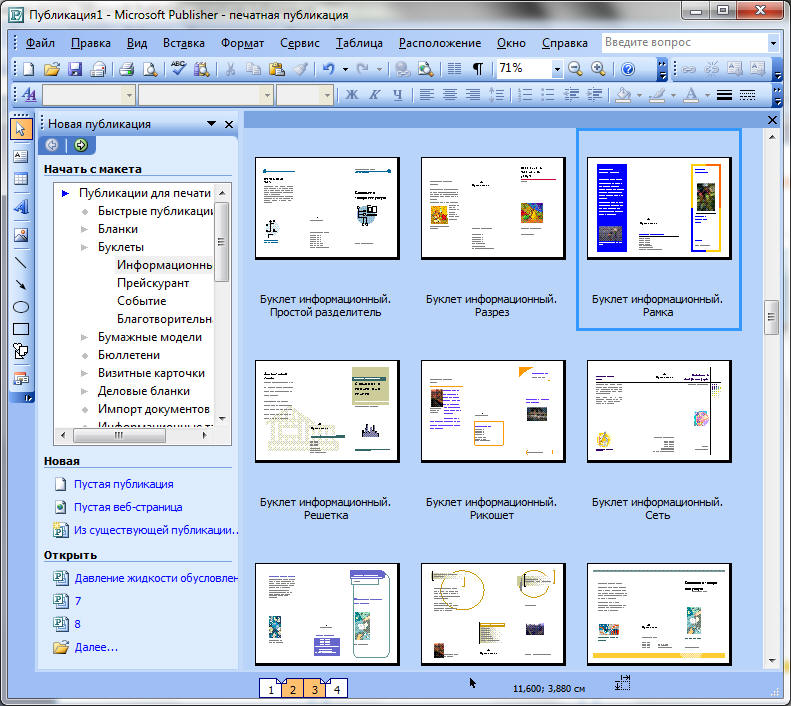This screenshot has height=706, width=791.
Task: Undo the last action
Action: (328, 69)
